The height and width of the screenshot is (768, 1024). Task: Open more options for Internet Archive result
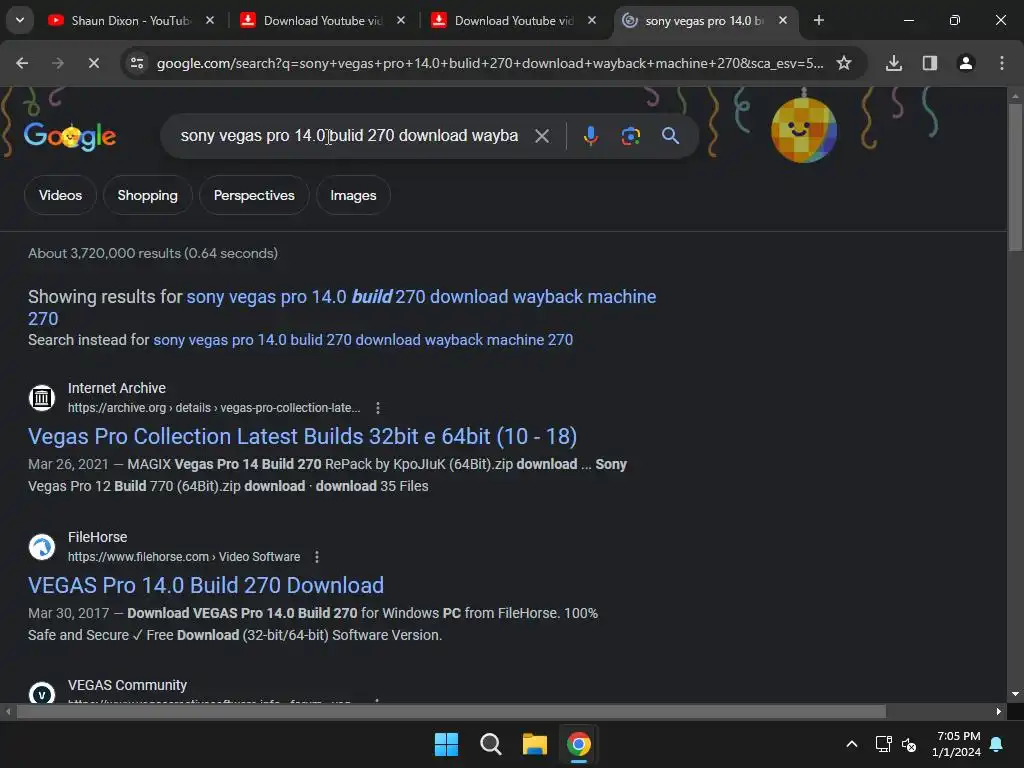pos(377,408)
